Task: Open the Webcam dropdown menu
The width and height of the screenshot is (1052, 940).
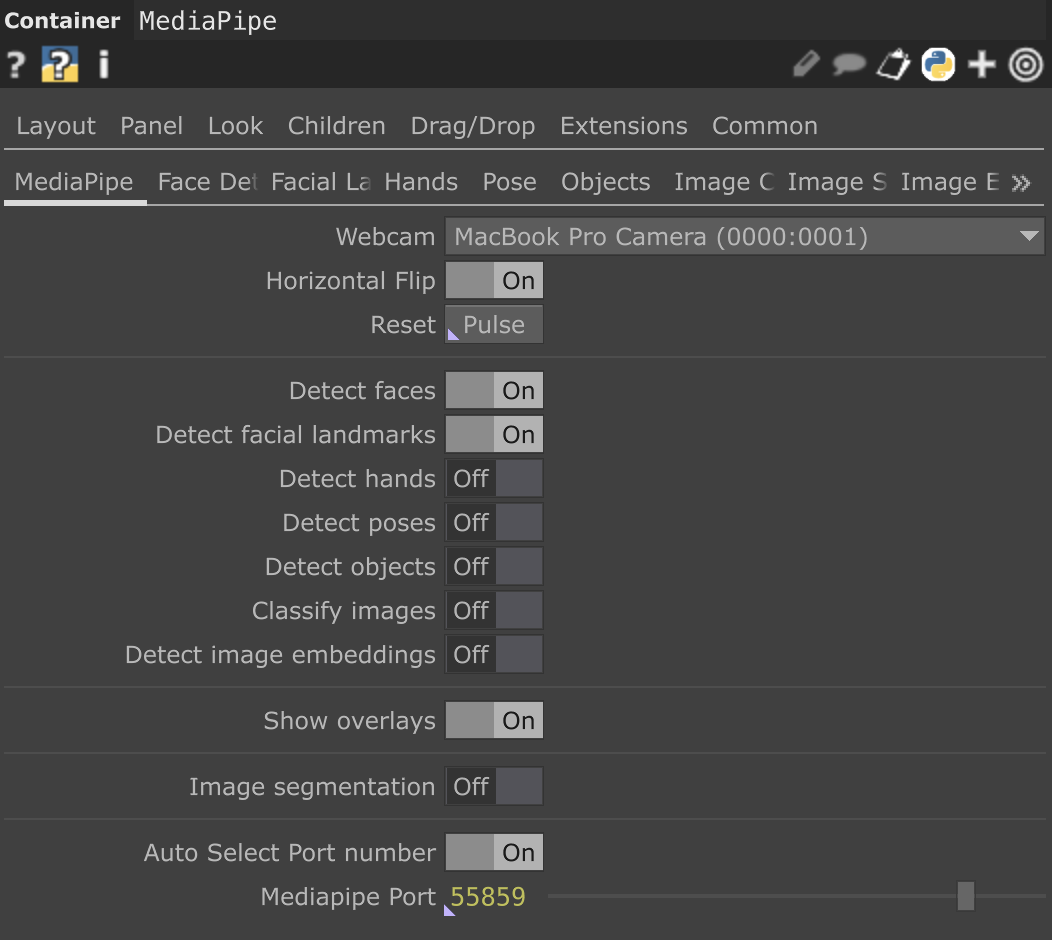Action: [x=744, y=237]
